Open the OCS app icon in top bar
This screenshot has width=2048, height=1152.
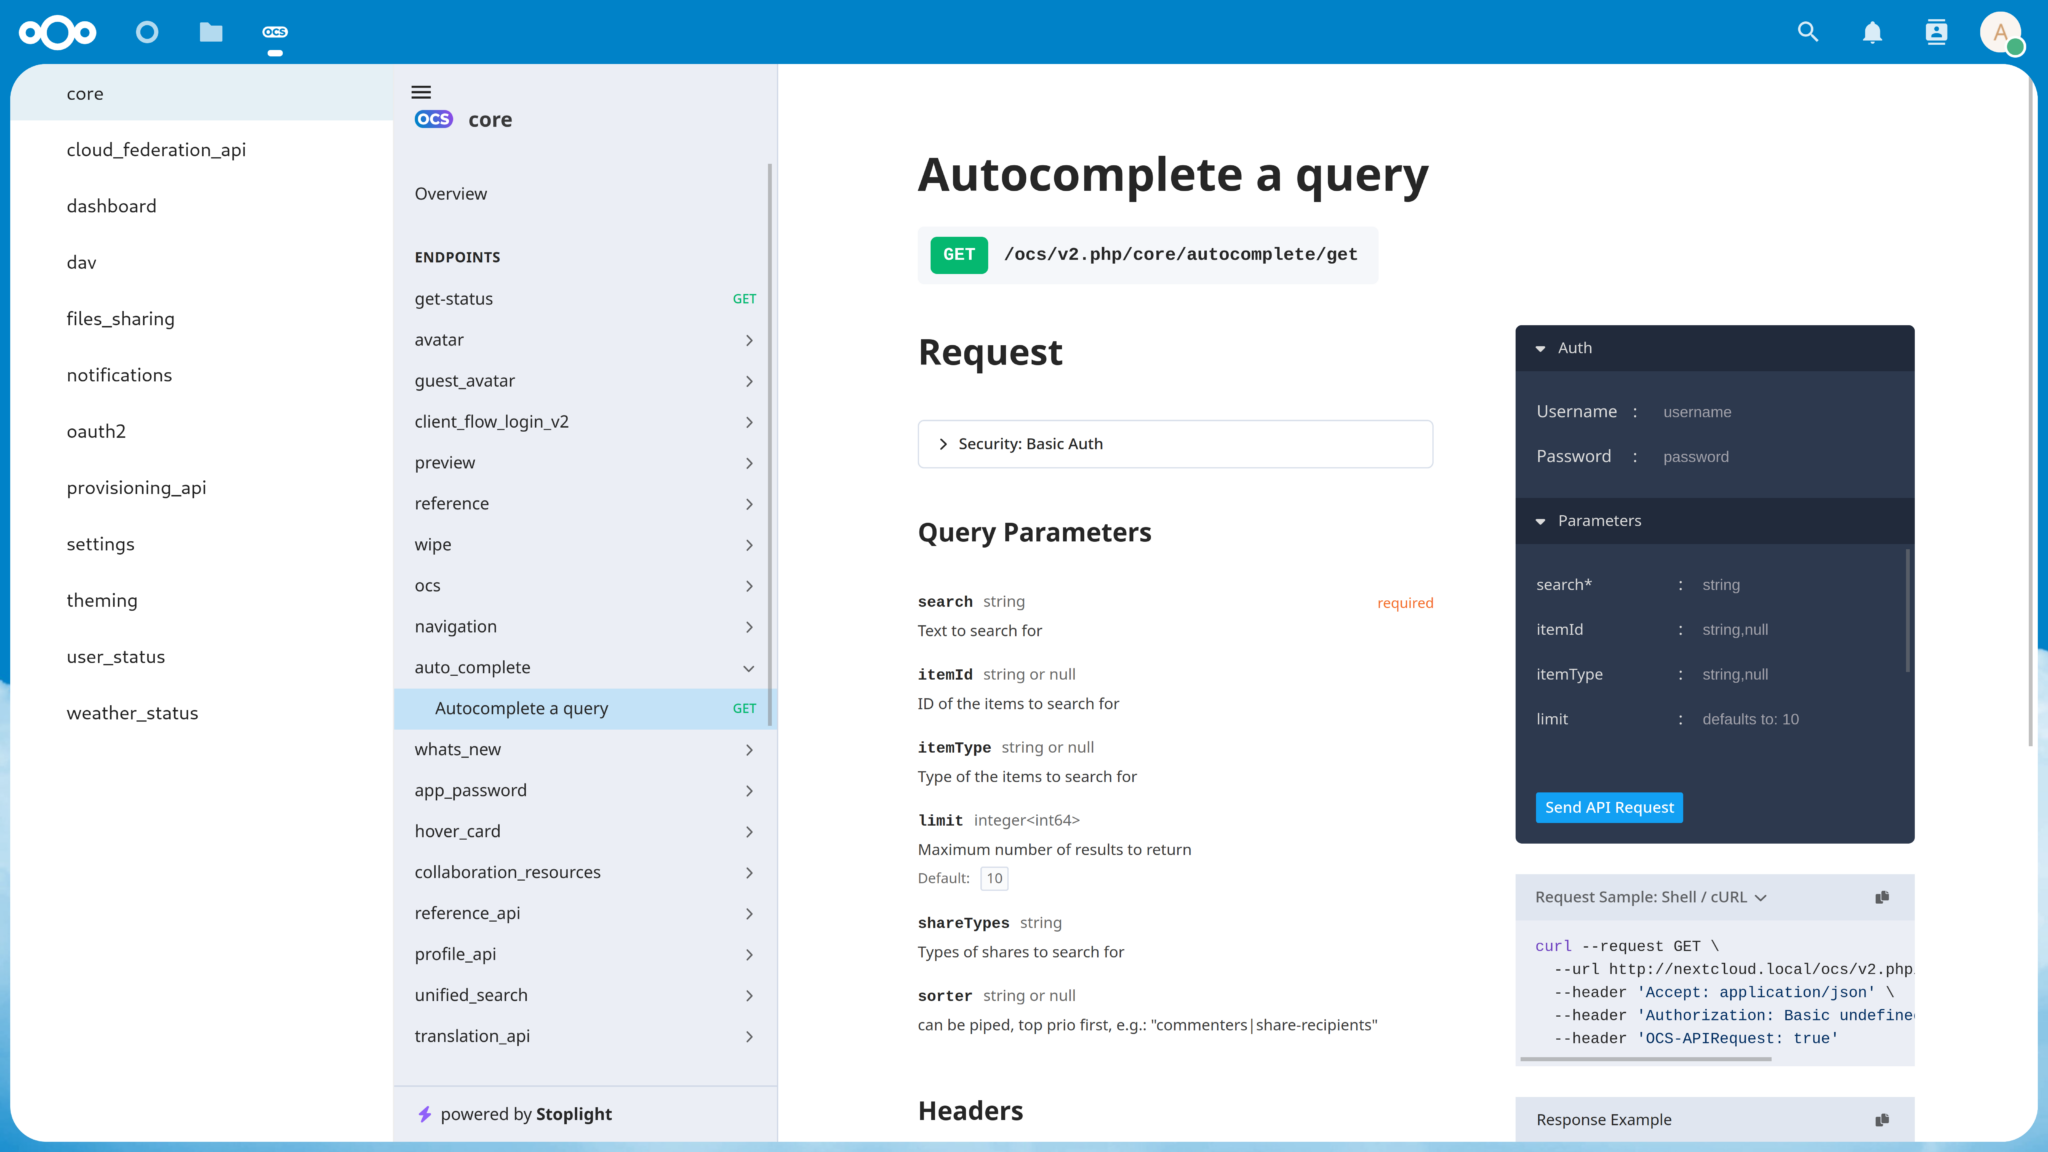[x=275, y=32]
